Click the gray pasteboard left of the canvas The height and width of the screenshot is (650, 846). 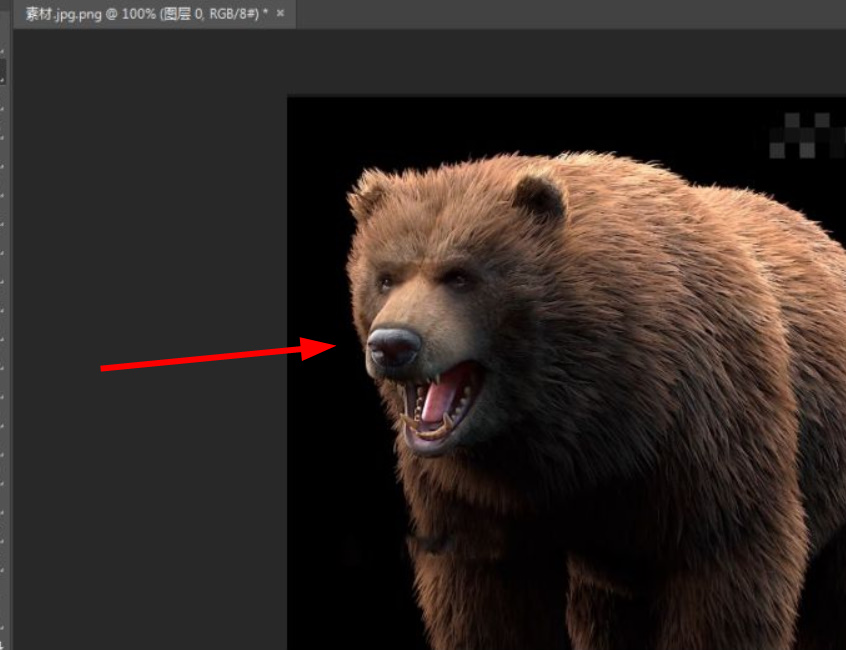click(150, 250)
